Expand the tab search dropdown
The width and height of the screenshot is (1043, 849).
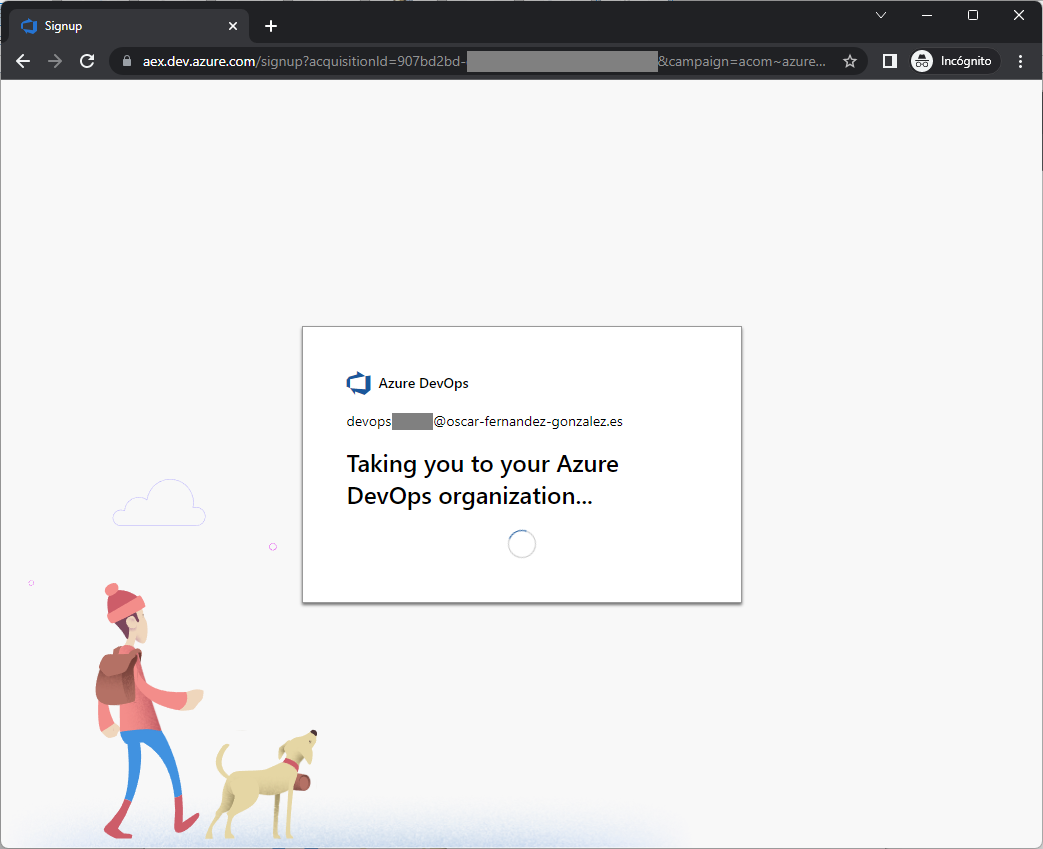[x=881, y=15]
